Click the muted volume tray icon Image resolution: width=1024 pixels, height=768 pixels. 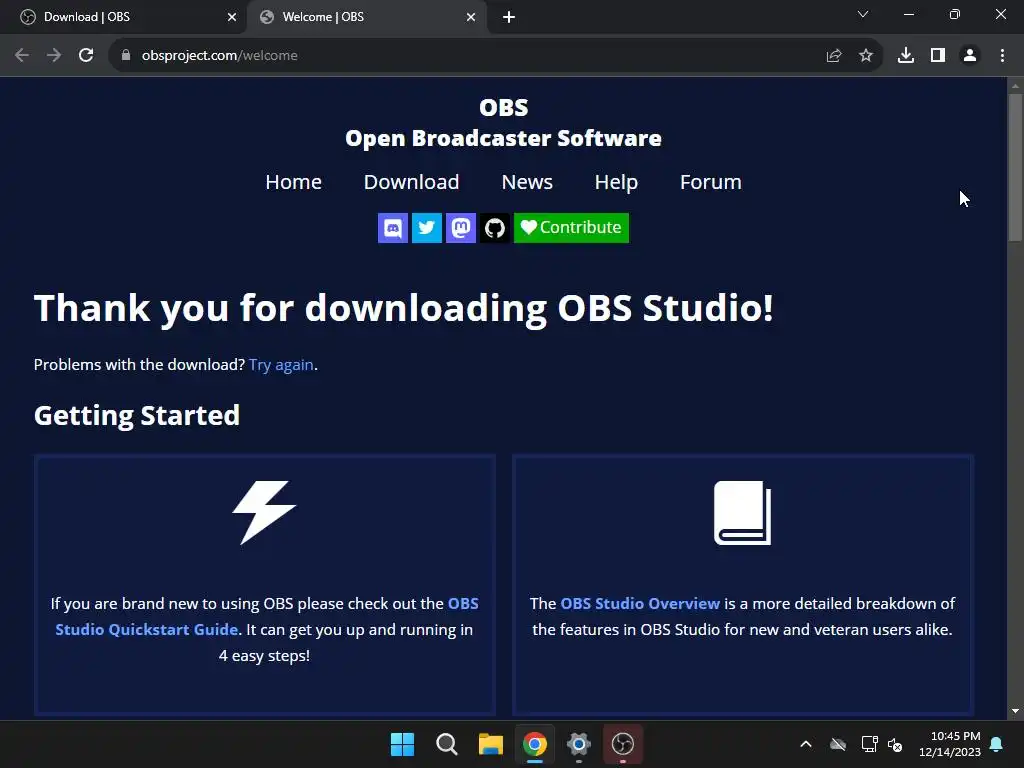pos(895,744)
